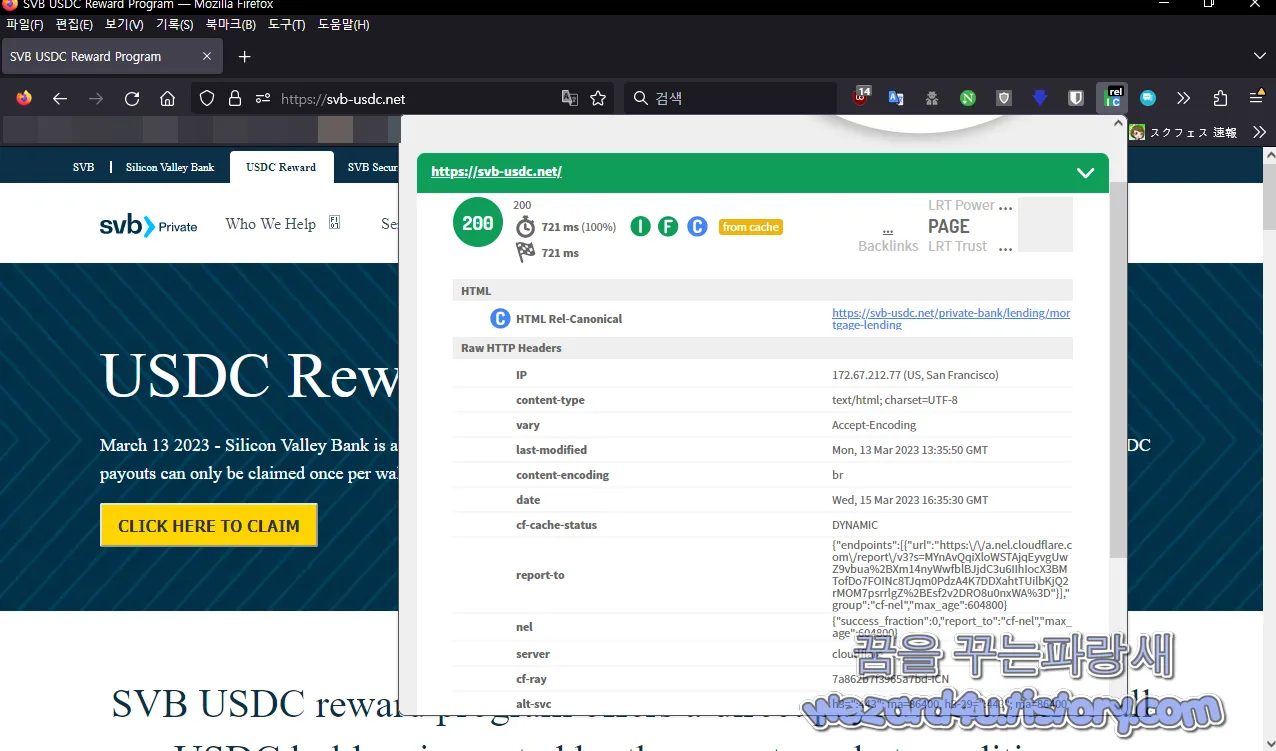
Task: Open the 파일(F) menu
Action: coord(25,24)
